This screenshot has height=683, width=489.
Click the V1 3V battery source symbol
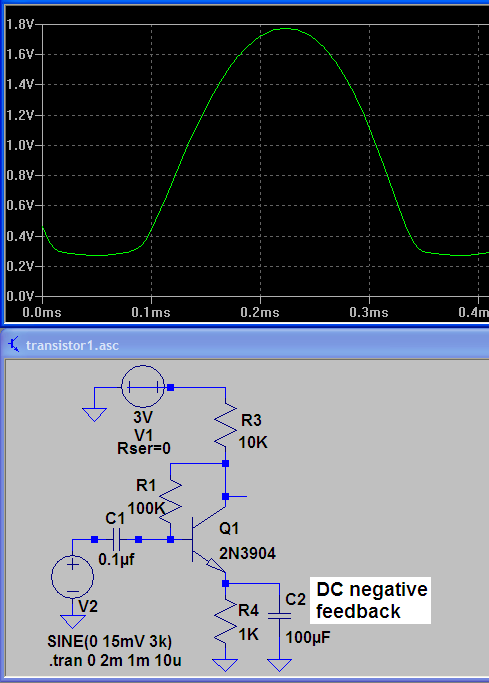[x=143, y=387]
